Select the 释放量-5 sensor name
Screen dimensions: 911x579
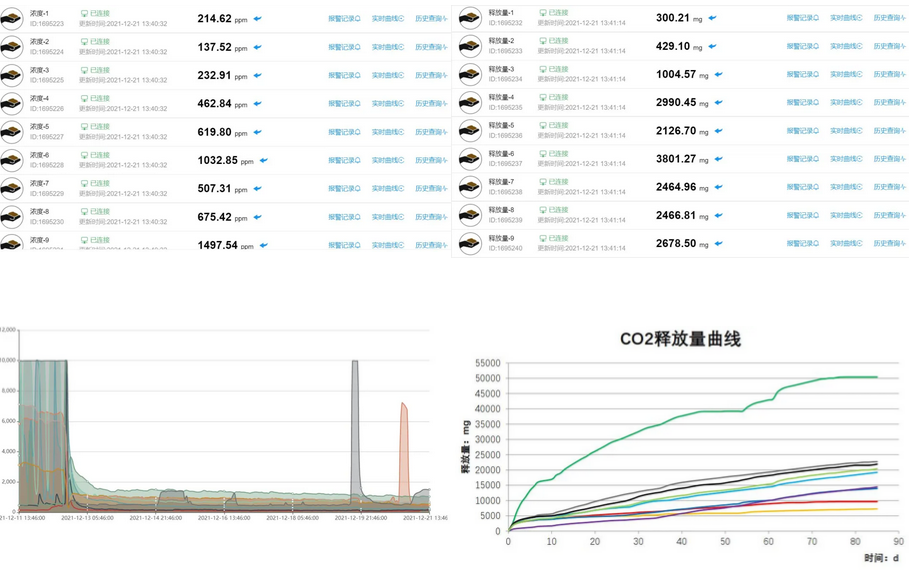click(x=501, y=125)
